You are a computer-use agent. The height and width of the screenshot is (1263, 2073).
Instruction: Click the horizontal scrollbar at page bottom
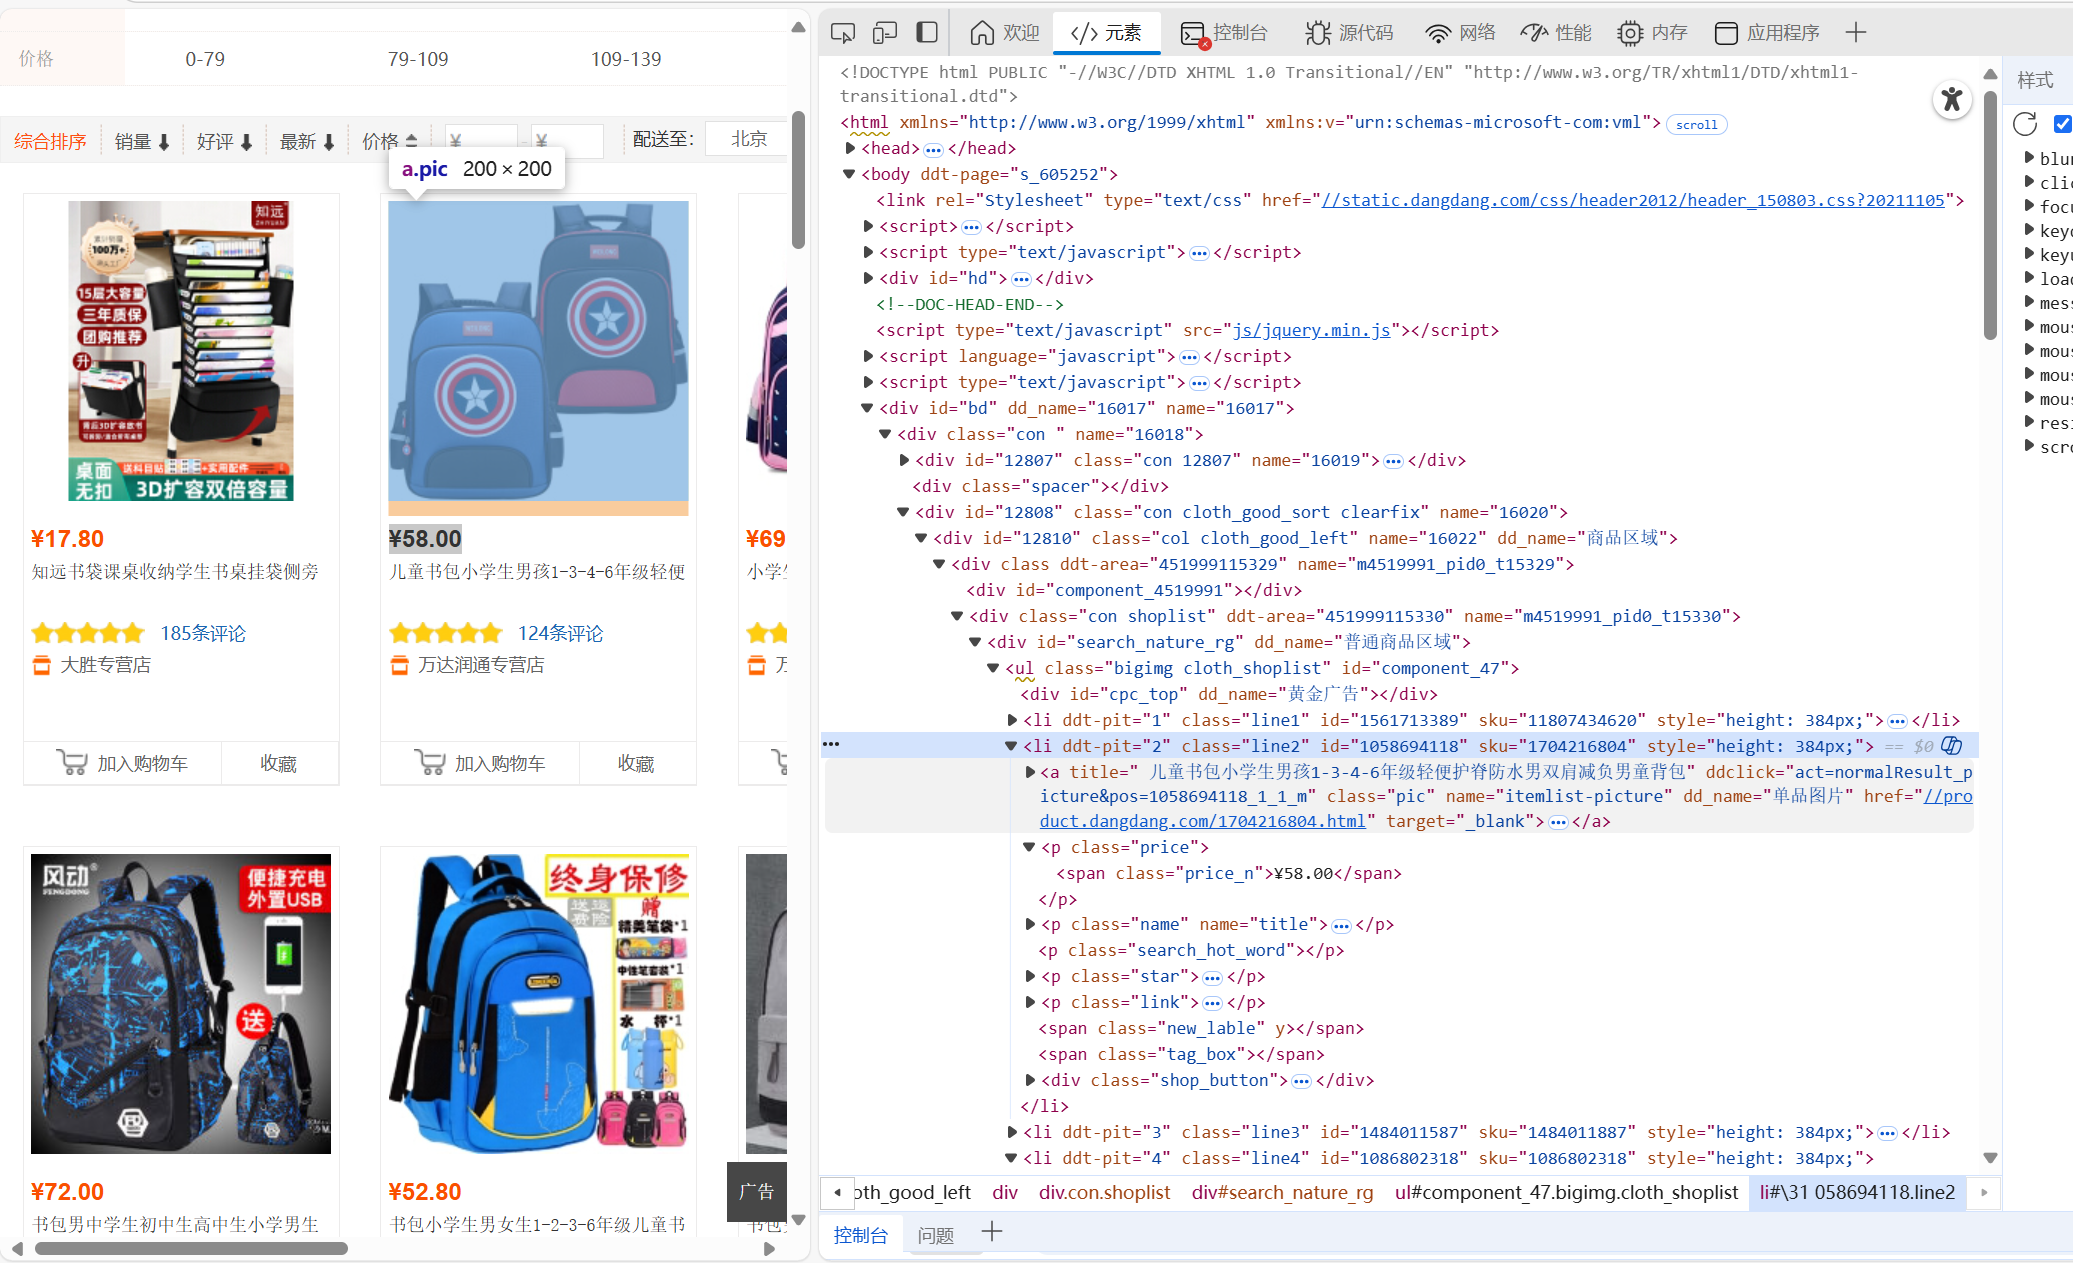click(190, 1248)
